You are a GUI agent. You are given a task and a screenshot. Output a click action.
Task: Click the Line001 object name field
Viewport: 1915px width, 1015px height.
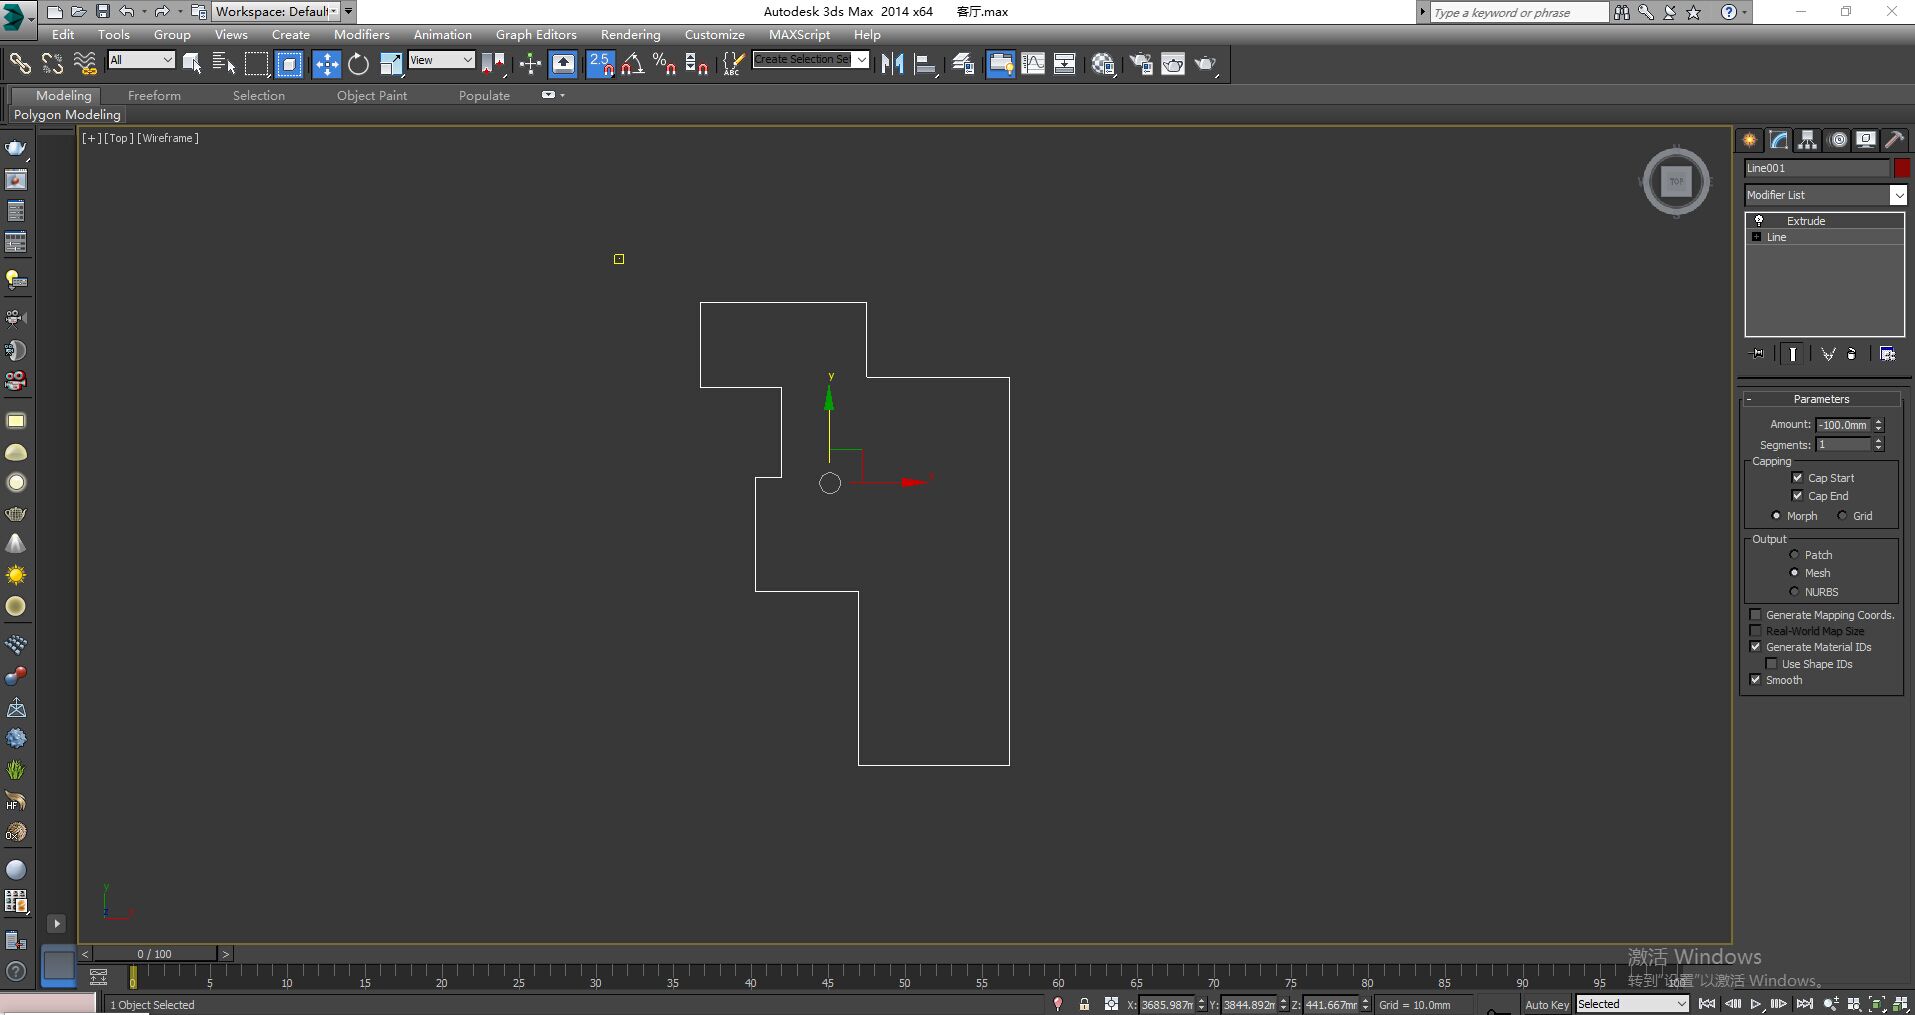1817,168
